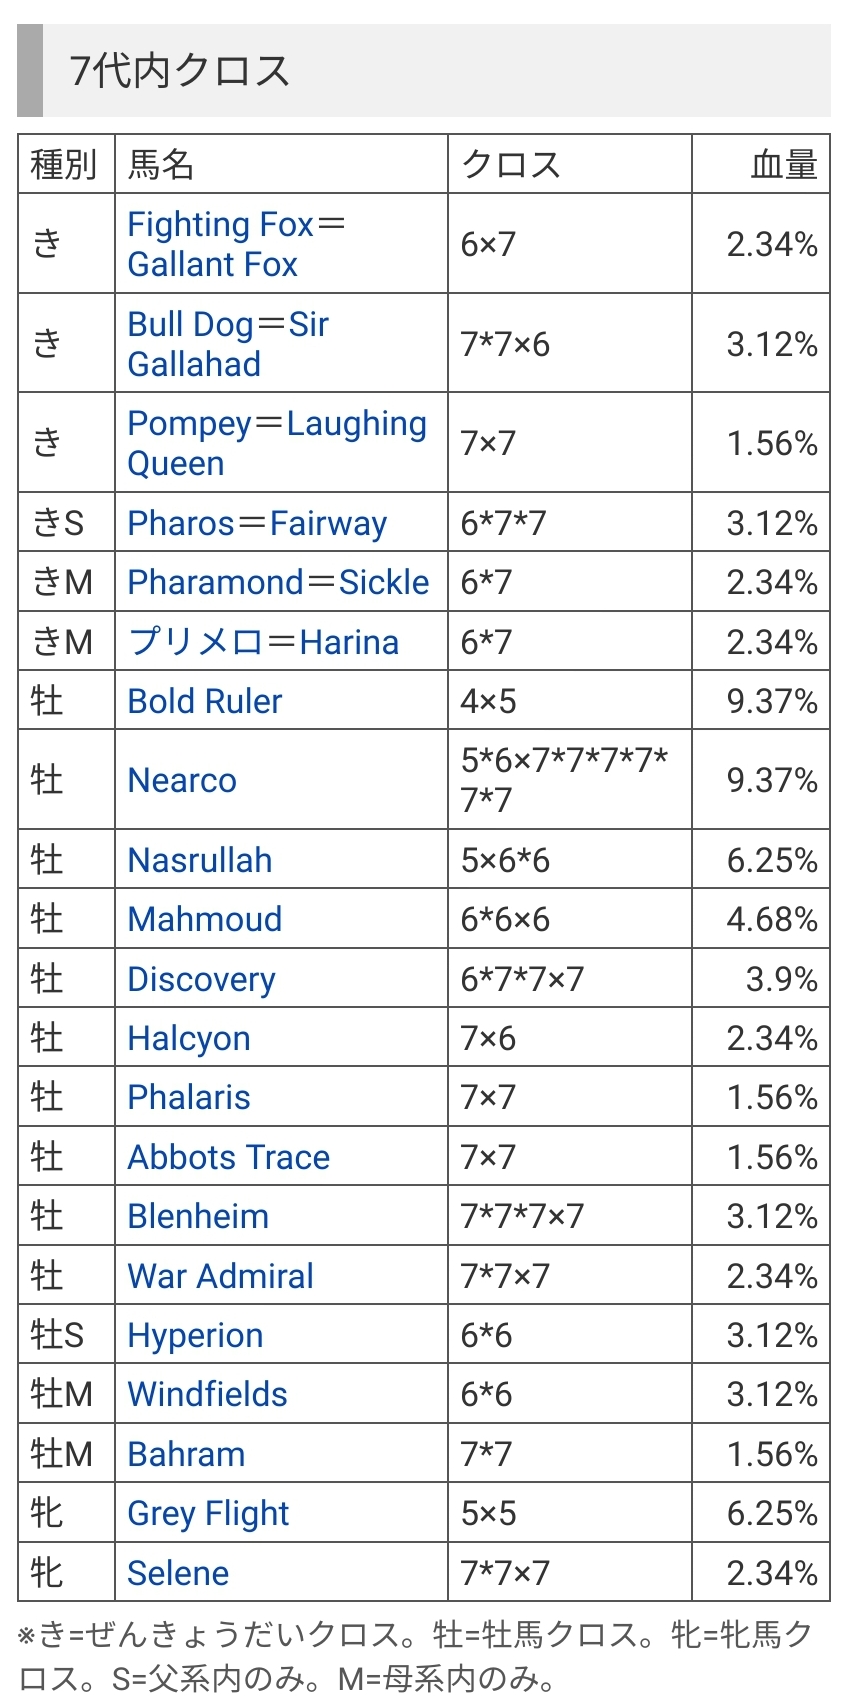
Task: Open the Pharamond＝Sickle entry
Action: [278, 582]
